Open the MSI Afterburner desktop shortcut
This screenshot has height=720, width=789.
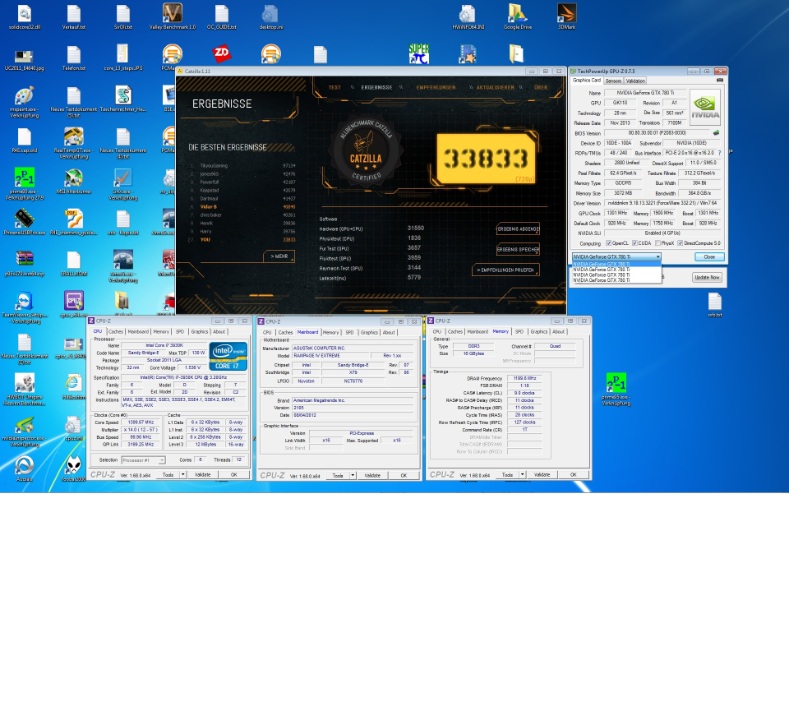click(73, 178)
